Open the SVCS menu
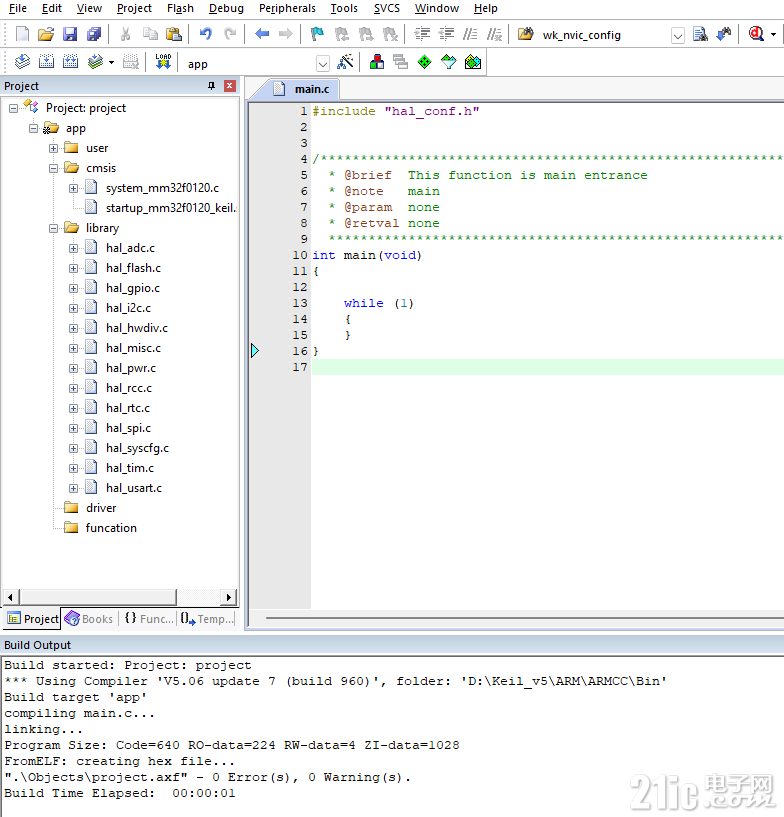Screen dimensions: 784x817 click(387, 8)
